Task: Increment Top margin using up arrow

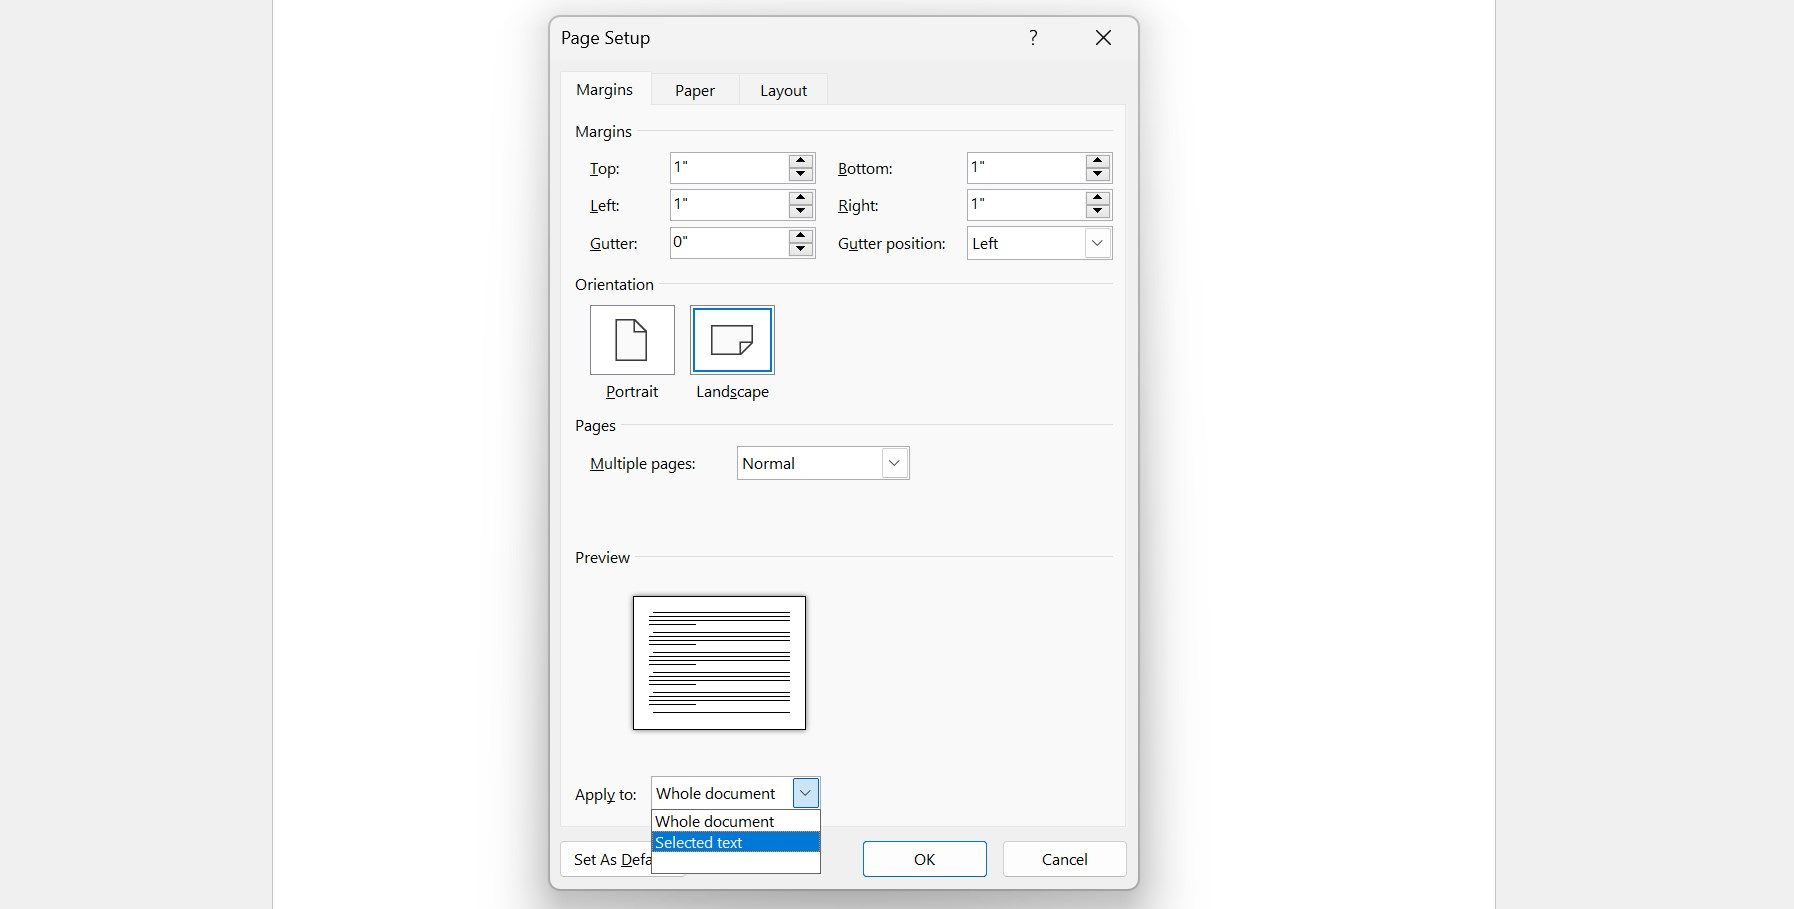Action: [x=799, y=161]
